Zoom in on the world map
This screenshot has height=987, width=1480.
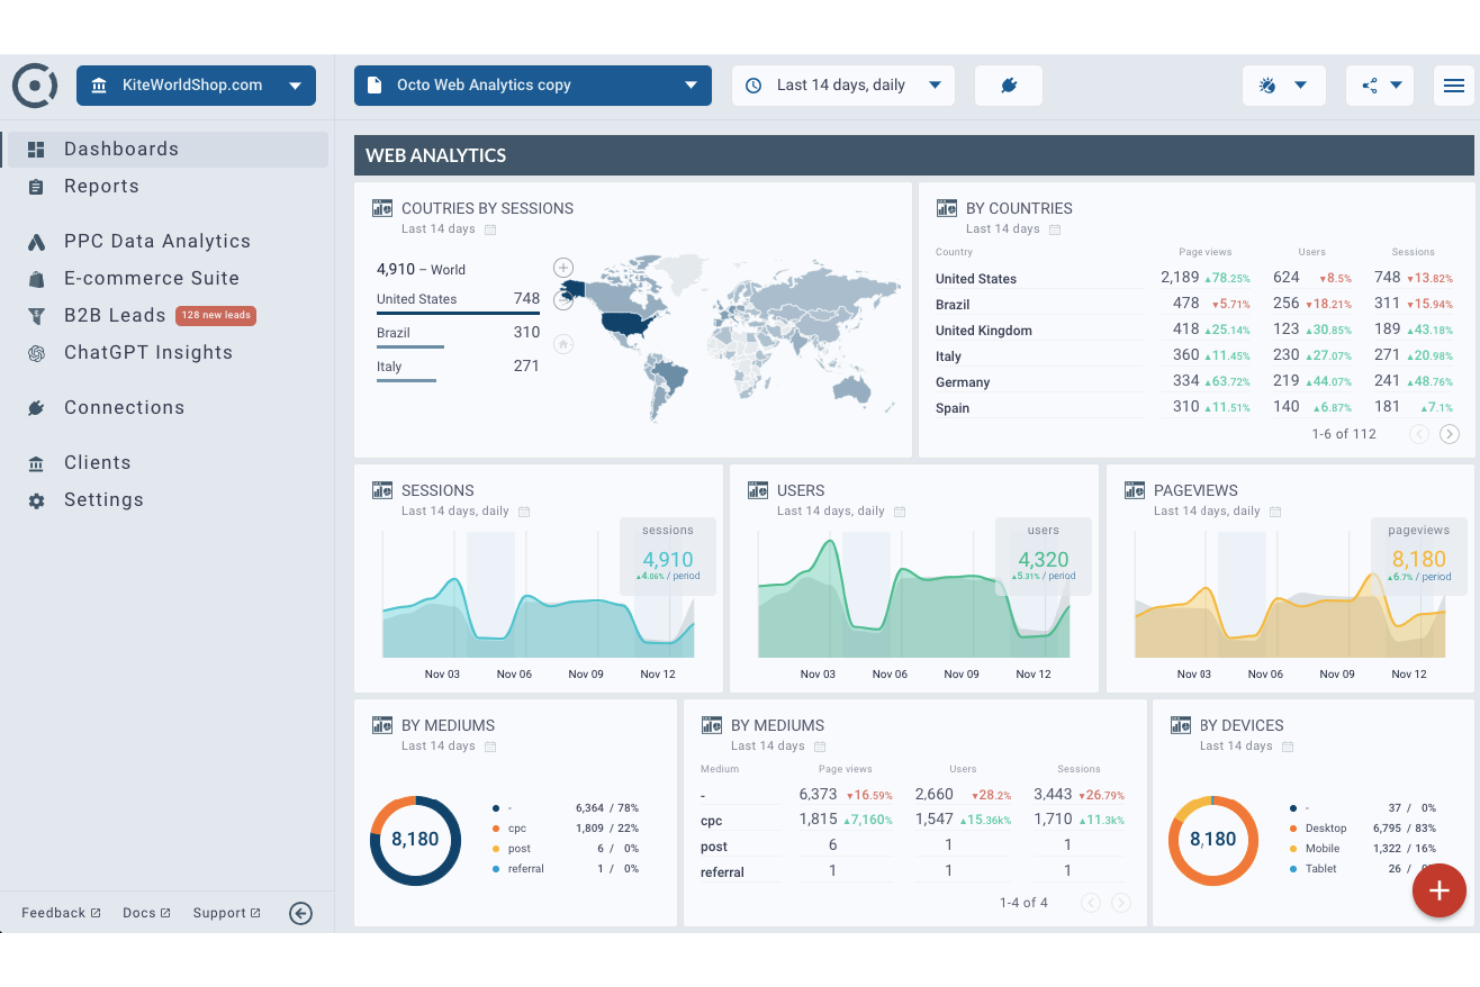[563, 267]
